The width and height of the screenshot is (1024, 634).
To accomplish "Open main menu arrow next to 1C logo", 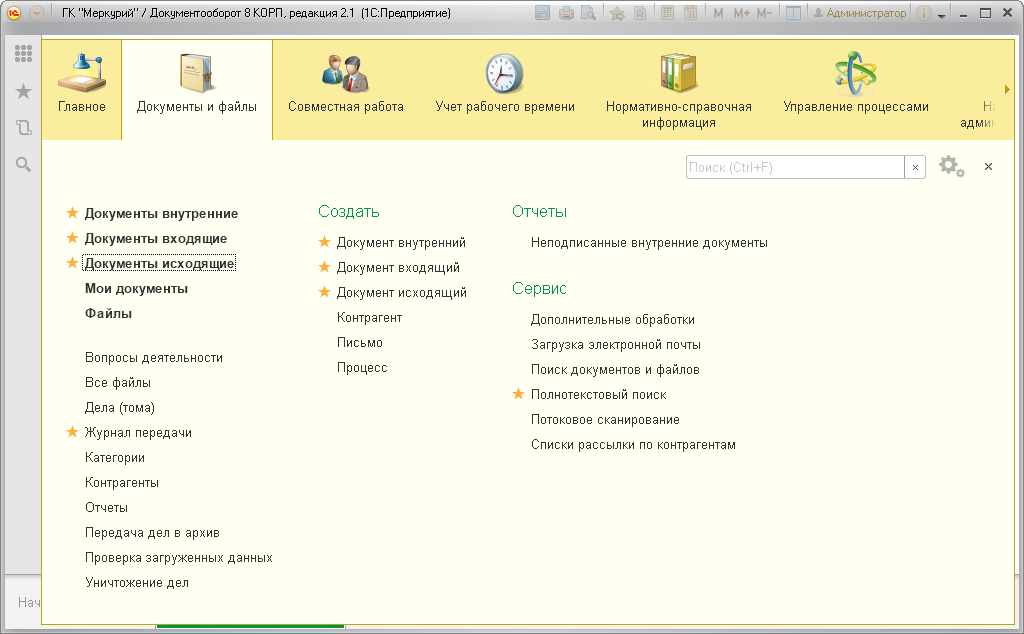I will [x=37, y=13].
